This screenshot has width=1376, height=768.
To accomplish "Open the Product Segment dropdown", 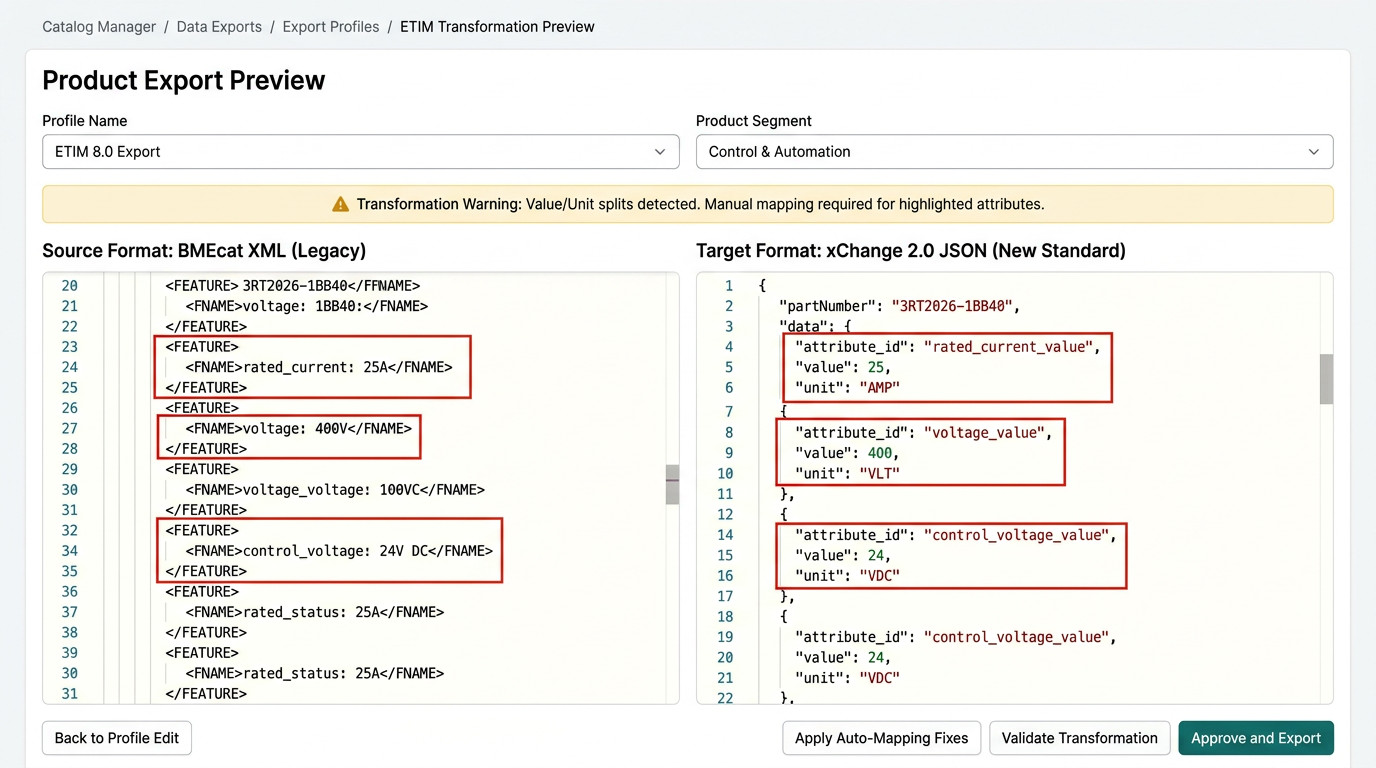I will click(x=1013, y=152).
